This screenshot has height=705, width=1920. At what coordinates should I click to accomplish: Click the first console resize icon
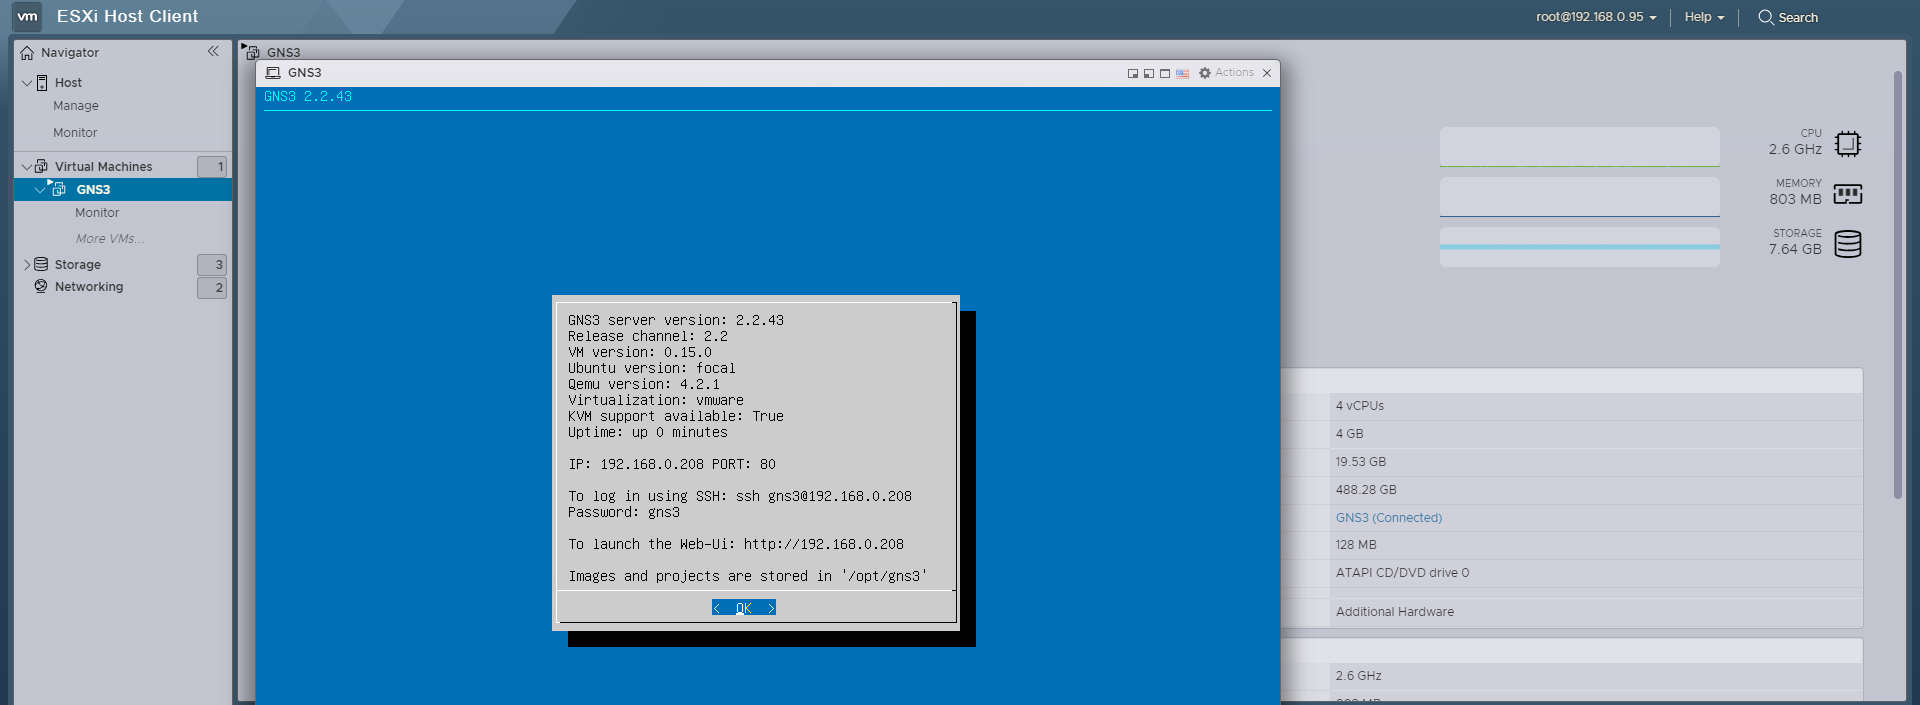coord(1132,73)
